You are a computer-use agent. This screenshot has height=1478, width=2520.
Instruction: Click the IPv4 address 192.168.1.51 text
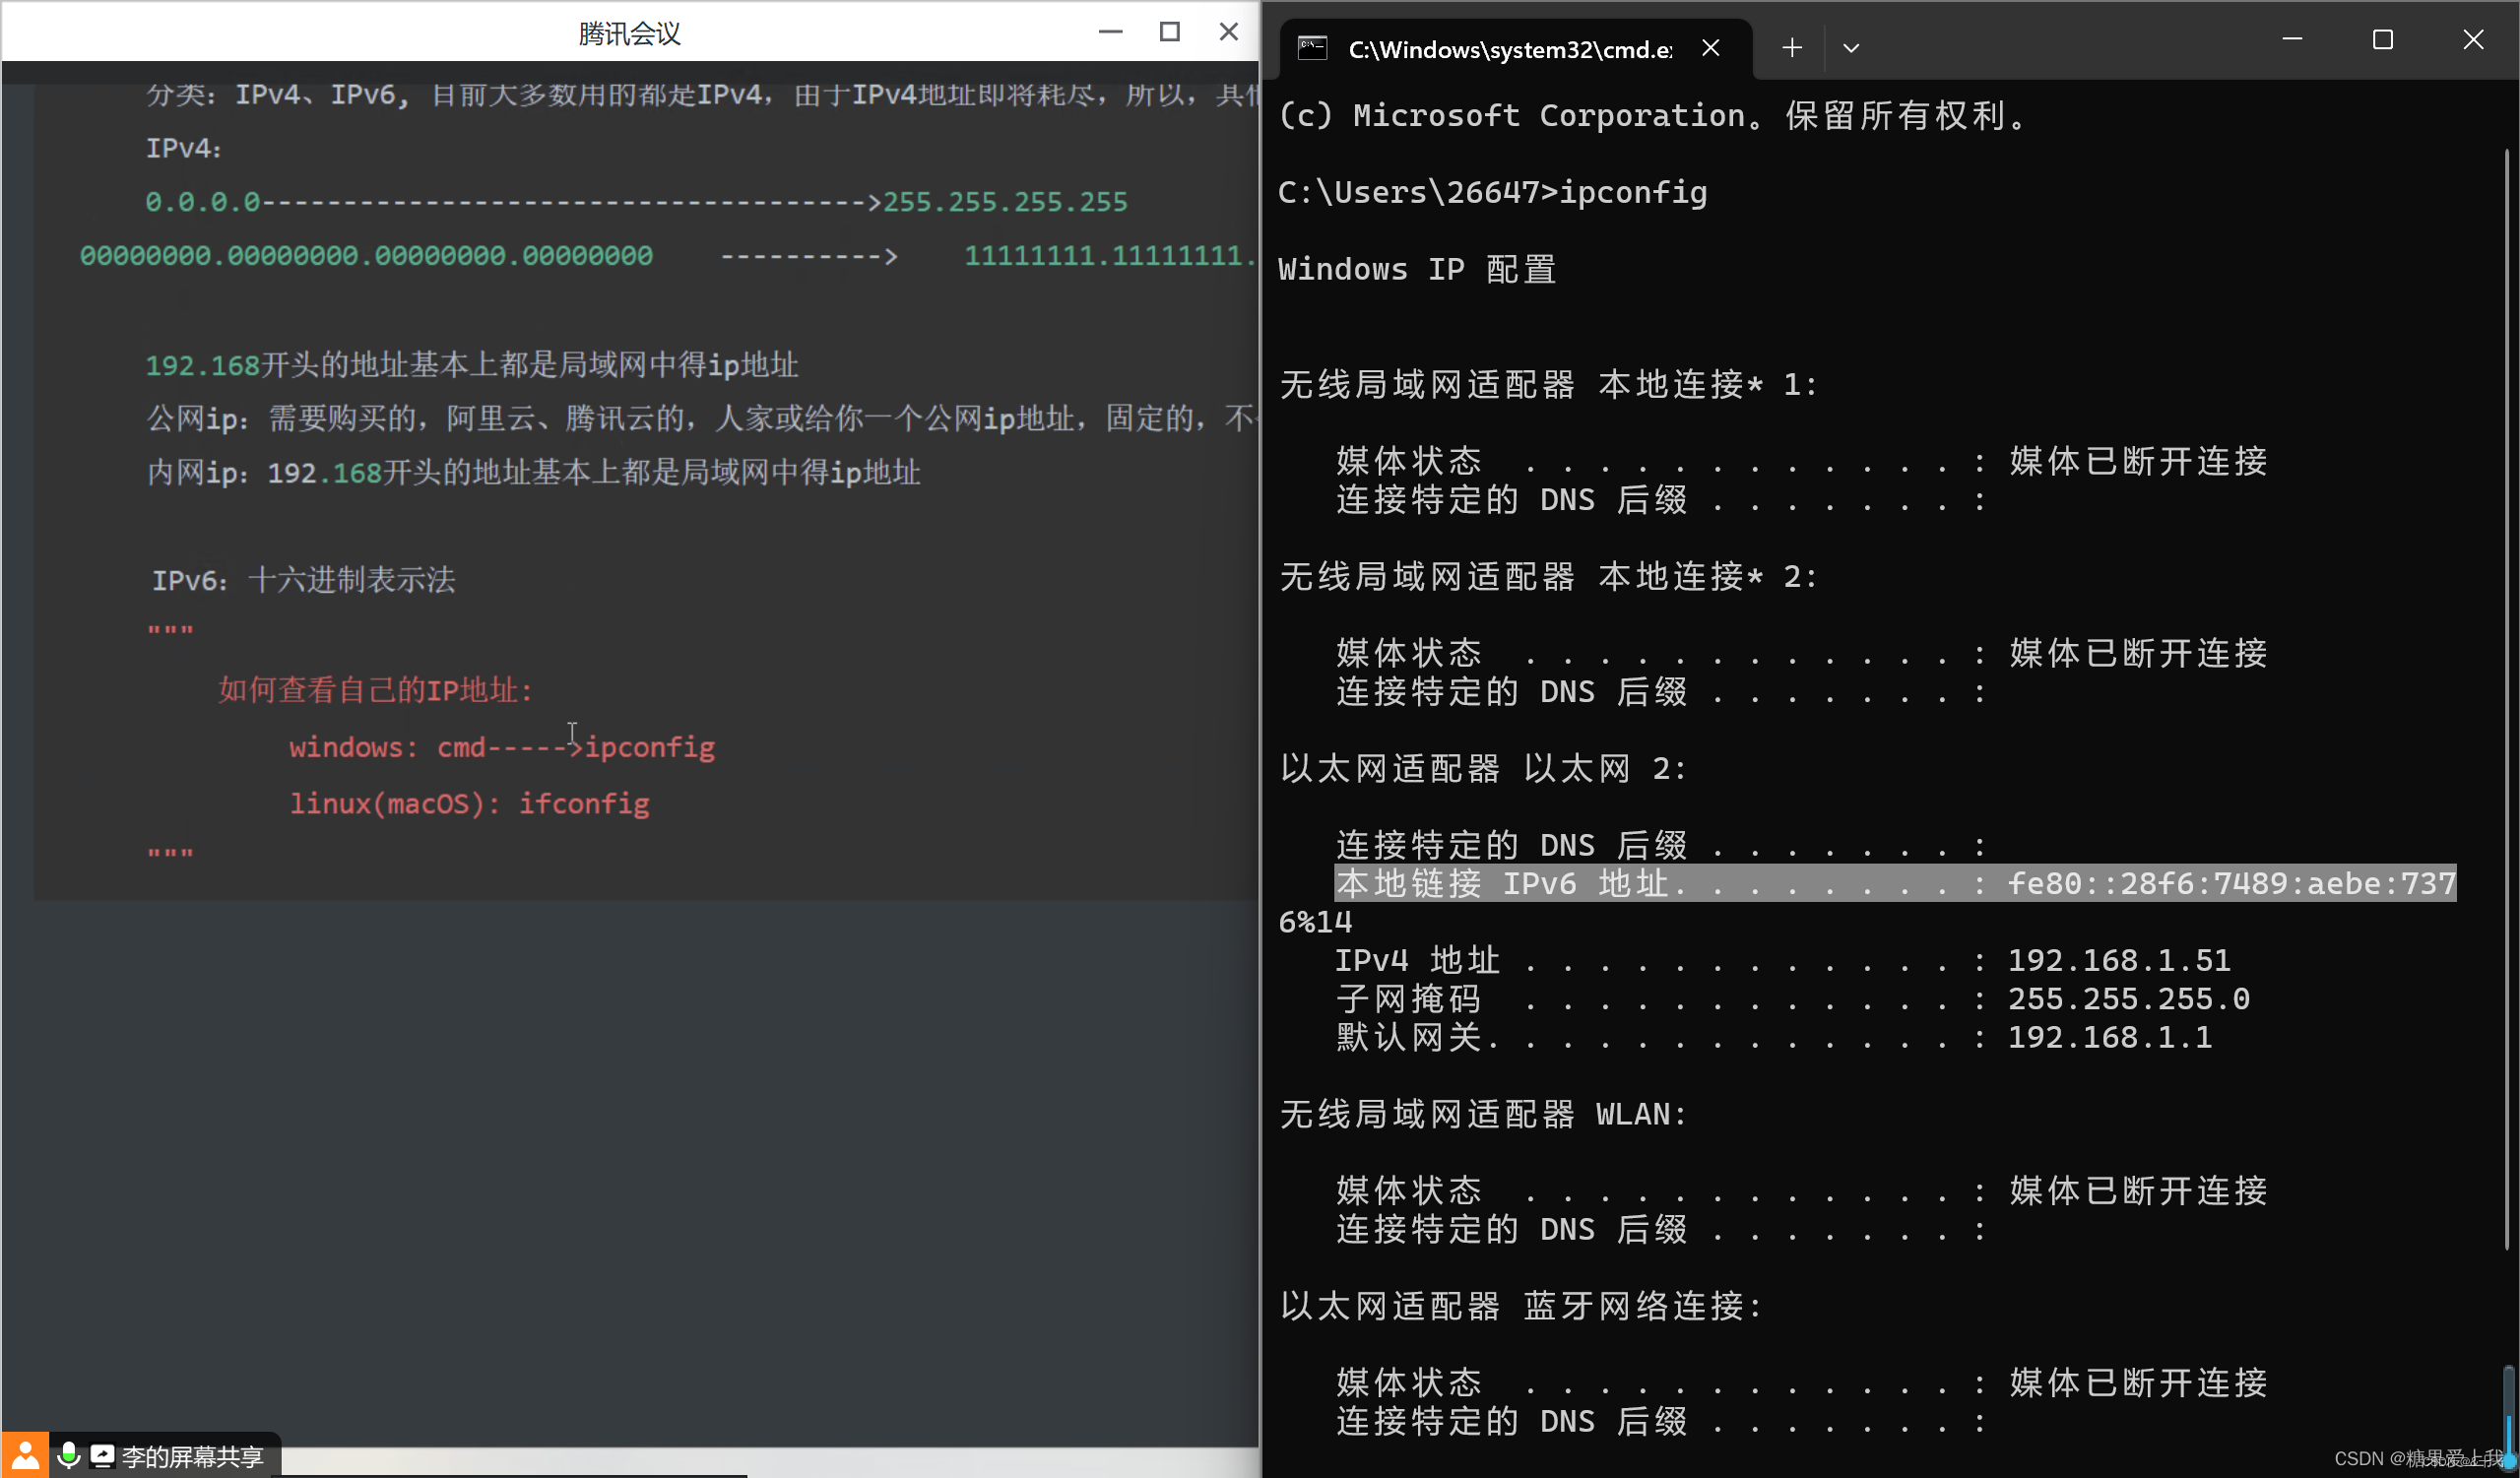[x=2118, y=960]
